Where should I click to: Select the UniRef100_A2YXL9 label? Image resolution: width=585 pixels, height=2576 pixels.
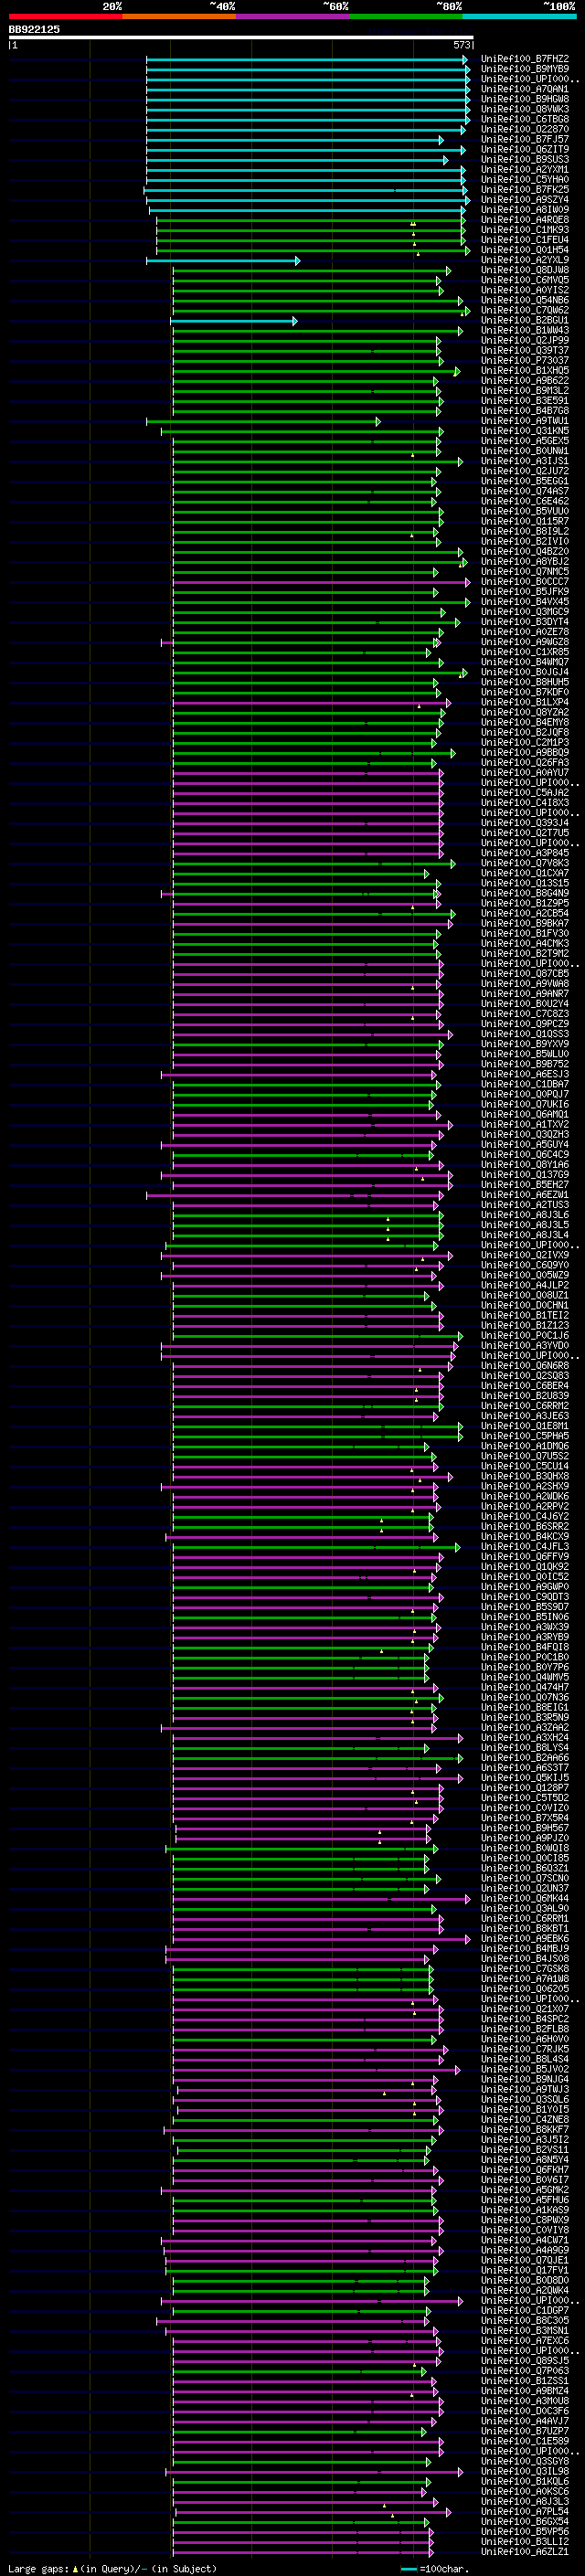pyautogui.click(x=525, y=260)
